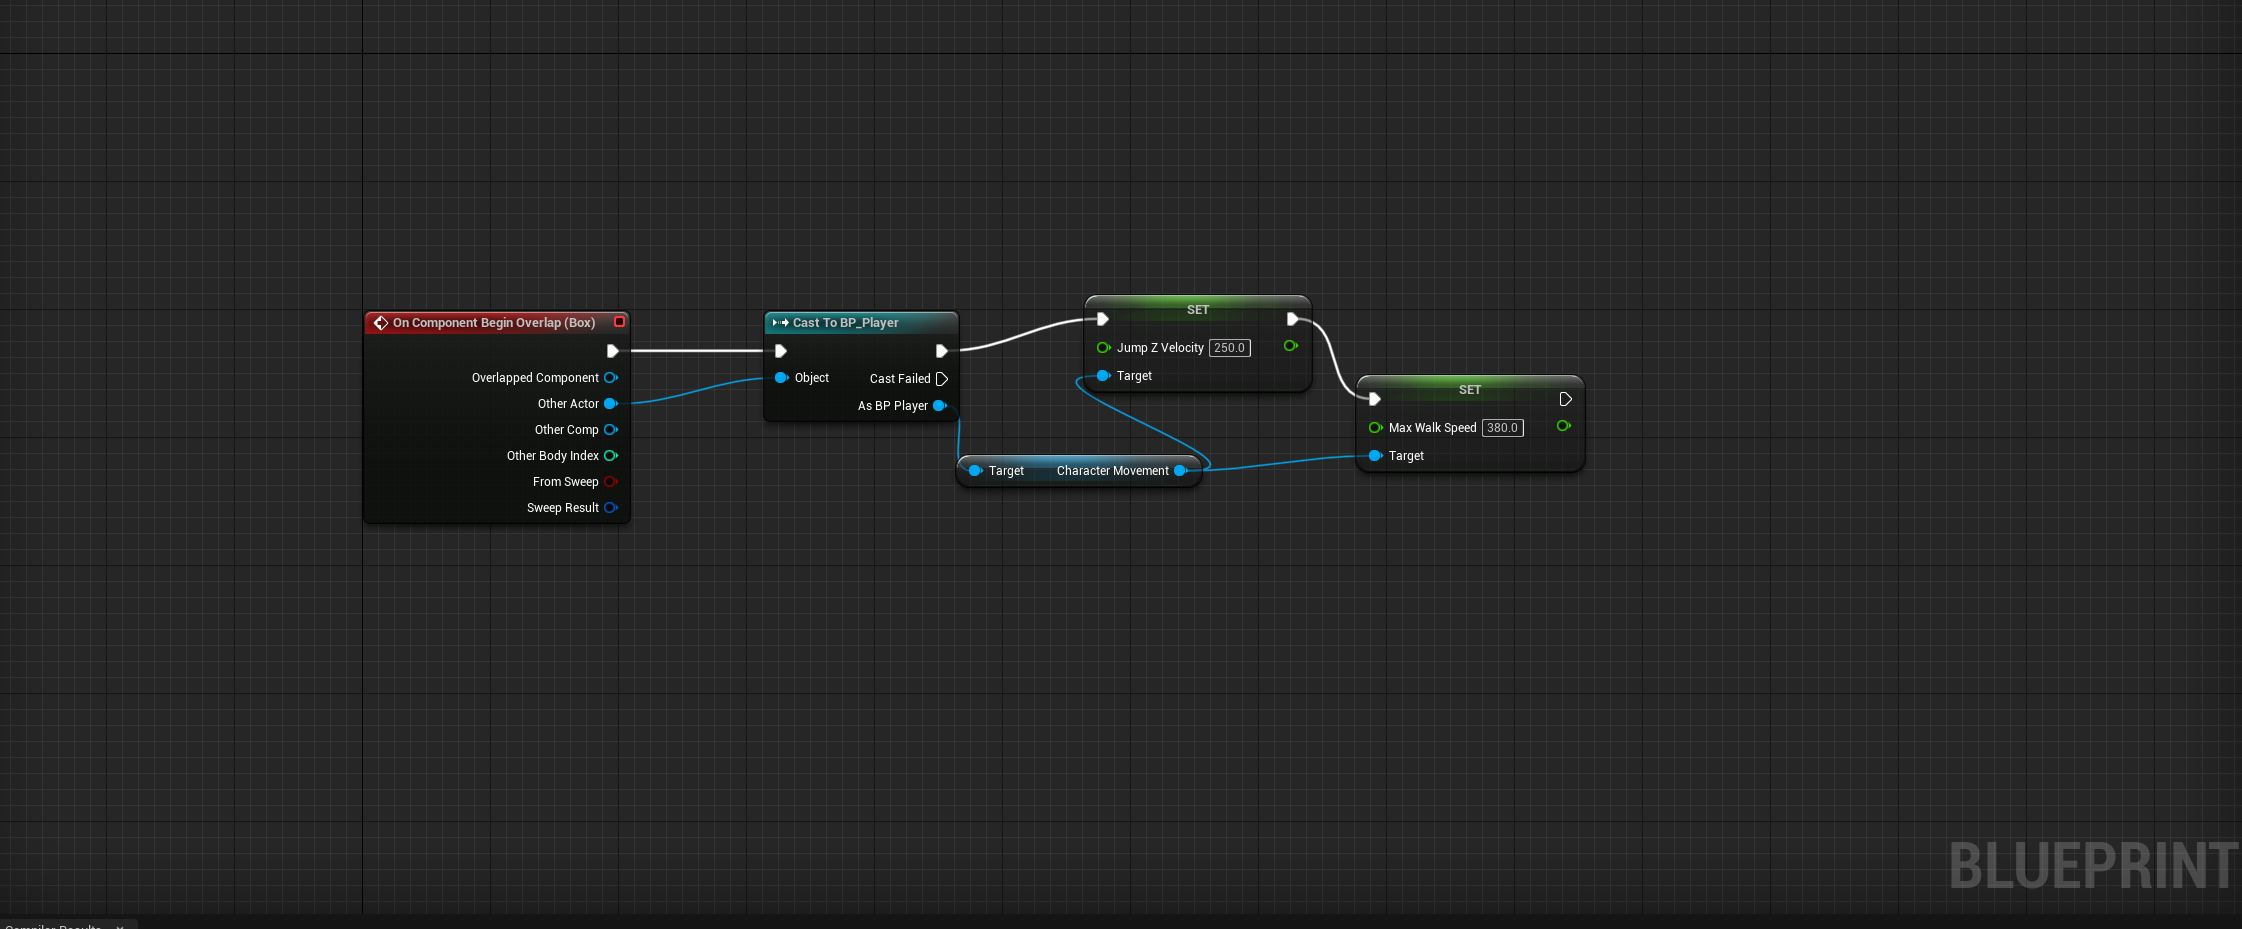Click the Character Movement output pin

1180,471
